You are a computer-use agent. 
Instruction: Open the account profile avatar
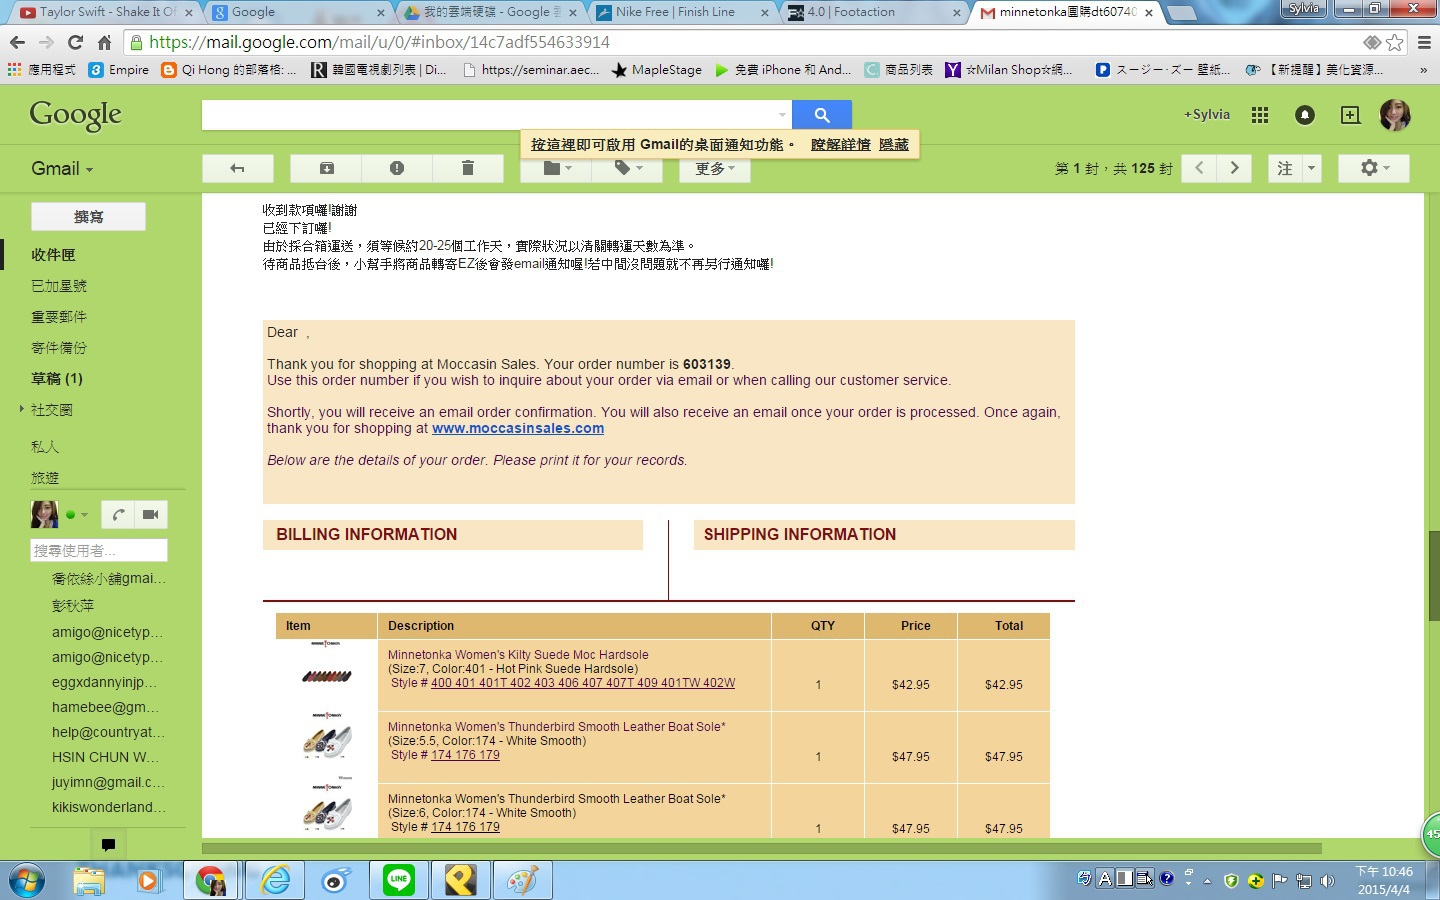1395,115
